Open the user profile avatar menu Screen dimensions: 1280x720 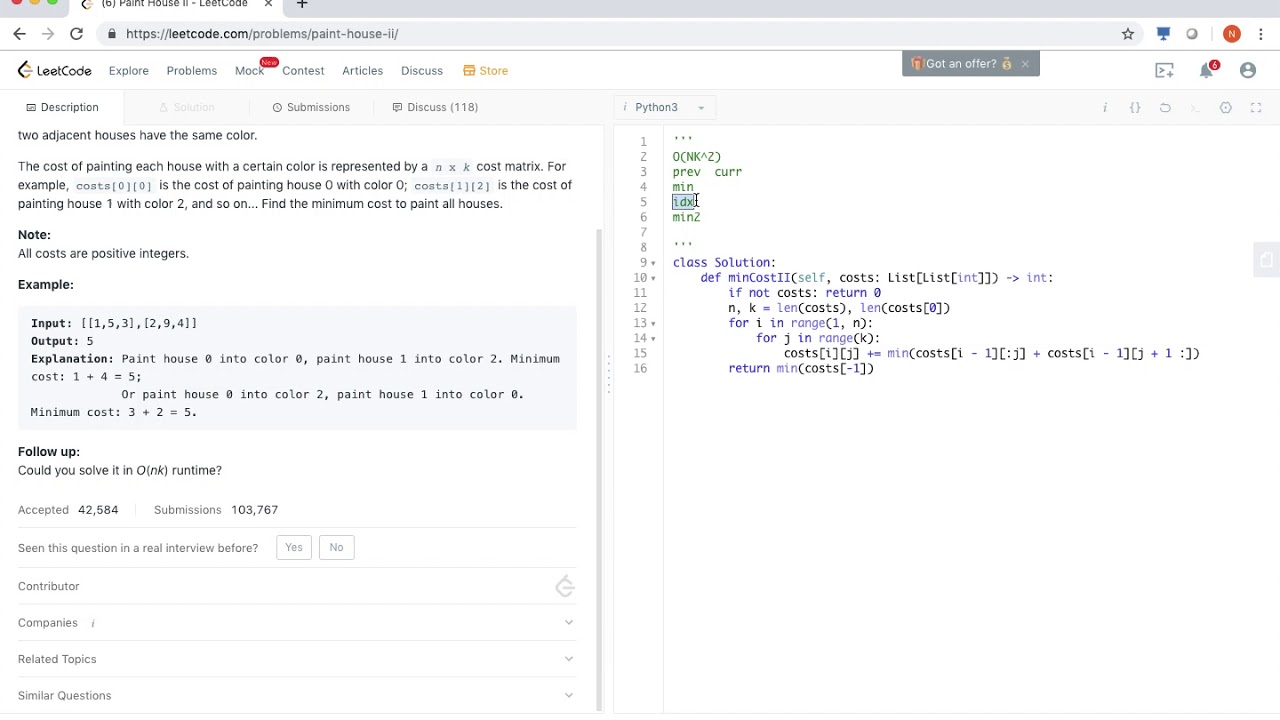1247,70
